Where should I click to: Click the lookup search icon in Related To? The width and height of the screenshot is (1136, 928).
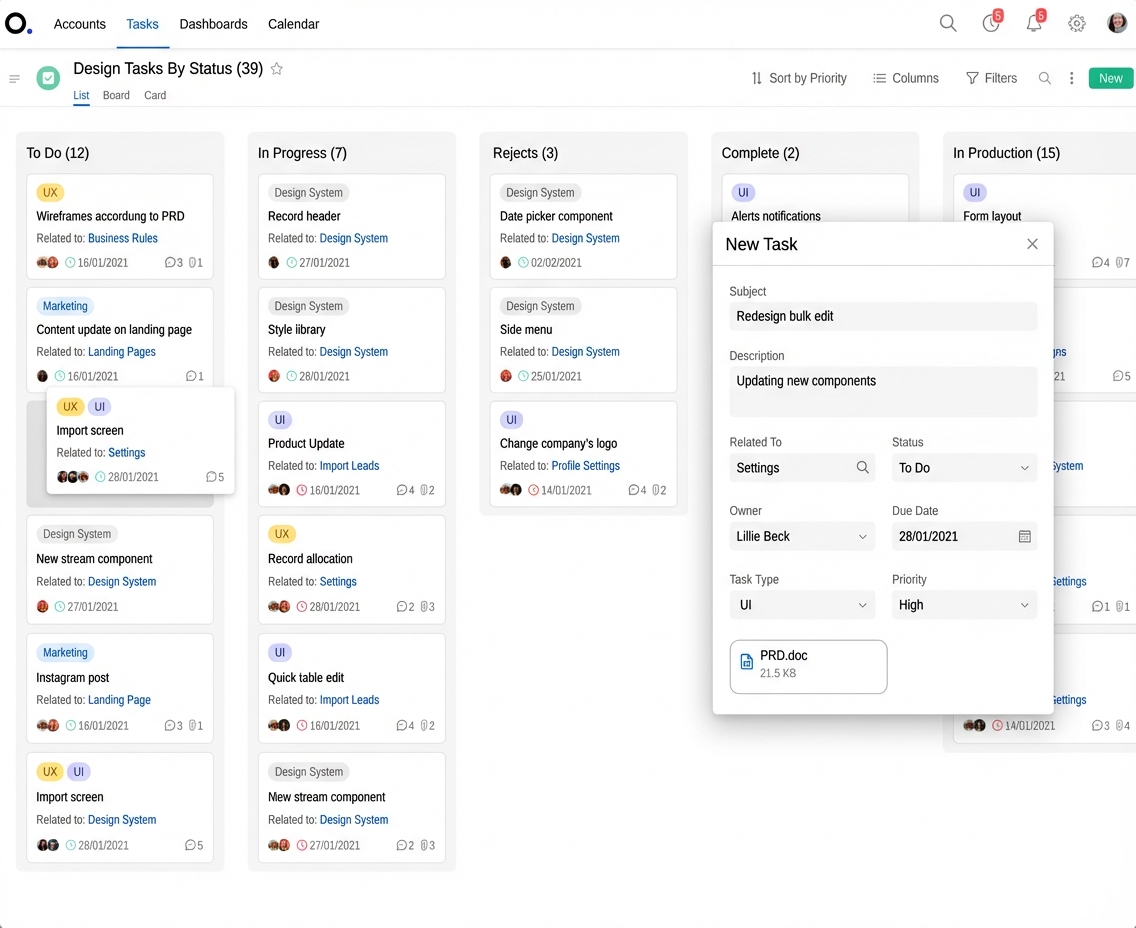862,468
